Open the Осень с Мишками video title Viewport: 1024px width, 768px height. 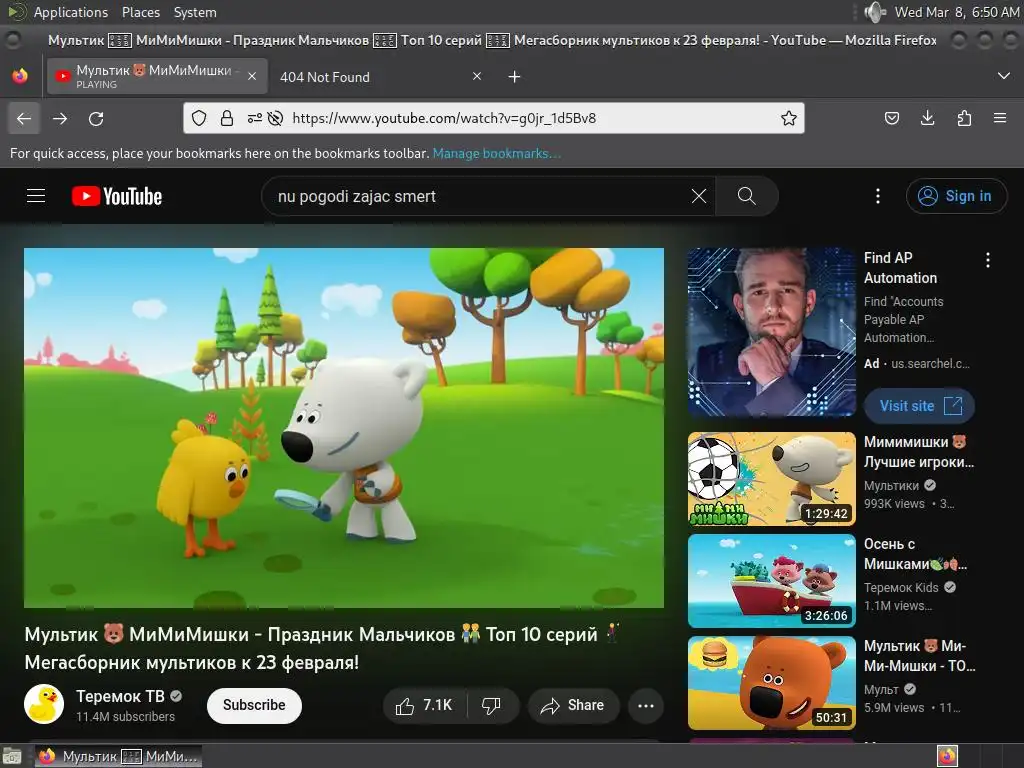coord(916,554)
